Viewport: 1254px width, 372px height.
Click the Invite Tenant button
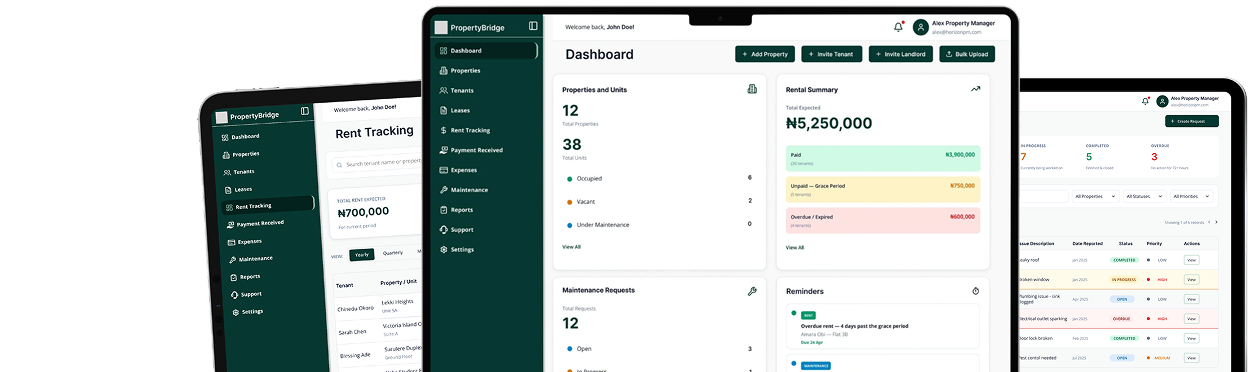click(x=831, y=54)
